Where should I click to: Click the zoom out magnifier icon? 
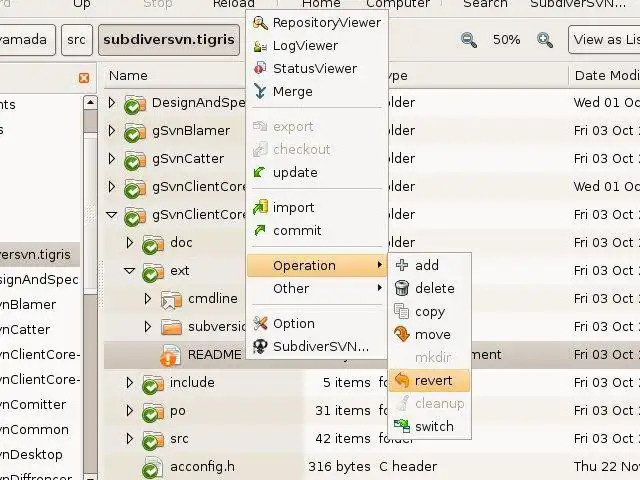pos(469,40)
